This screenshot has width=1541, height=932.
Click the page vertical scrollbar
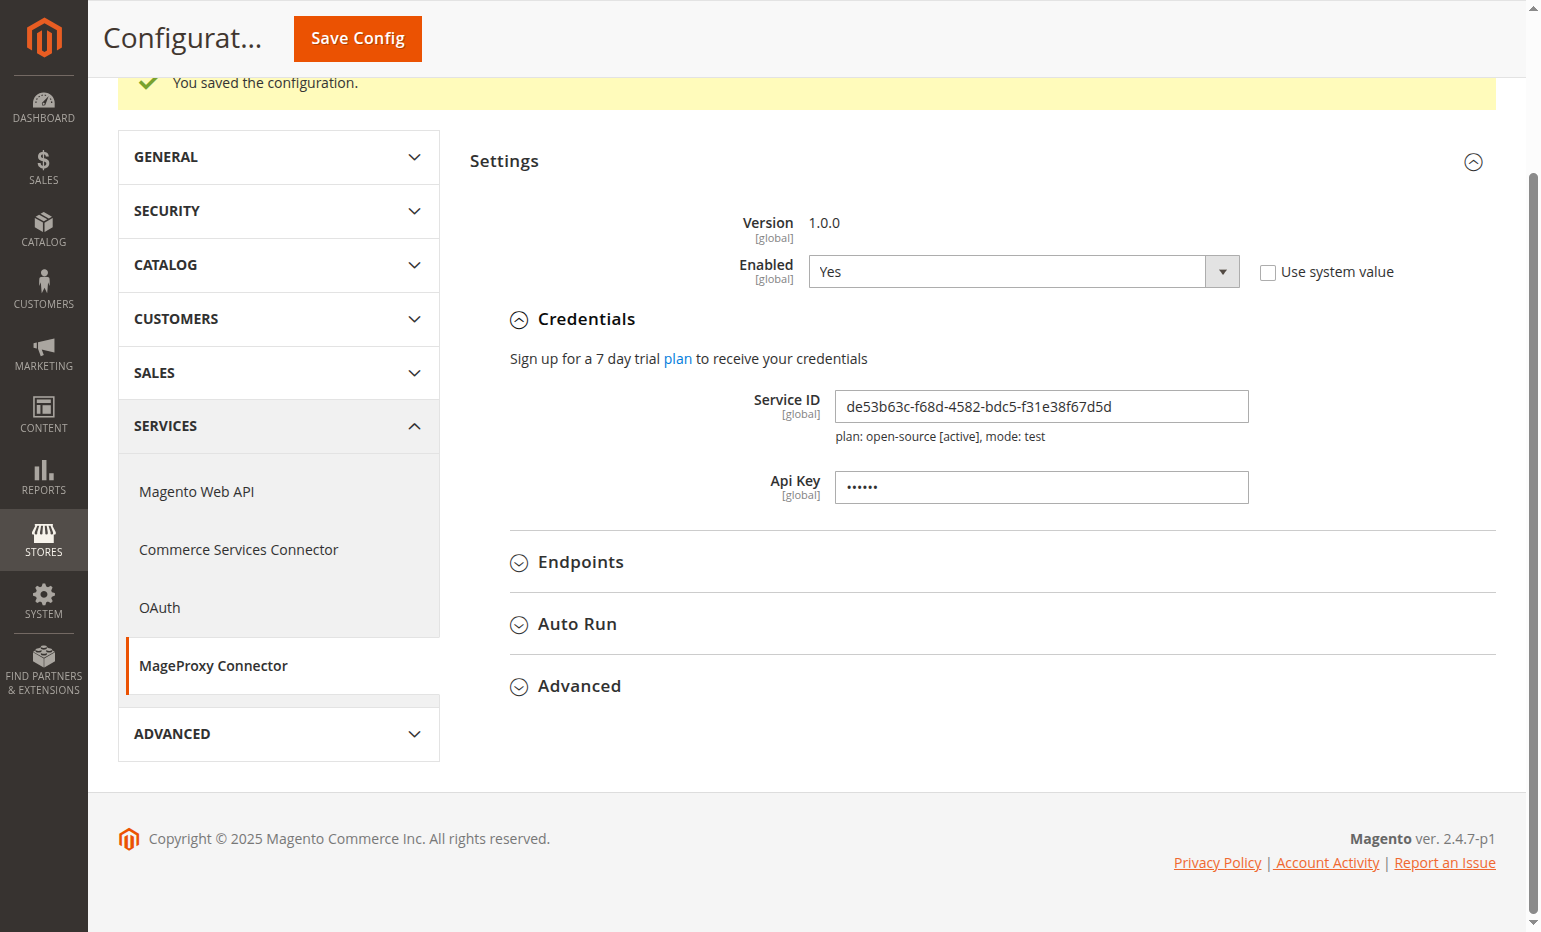pyautogui.click(x=1533, y=545)
